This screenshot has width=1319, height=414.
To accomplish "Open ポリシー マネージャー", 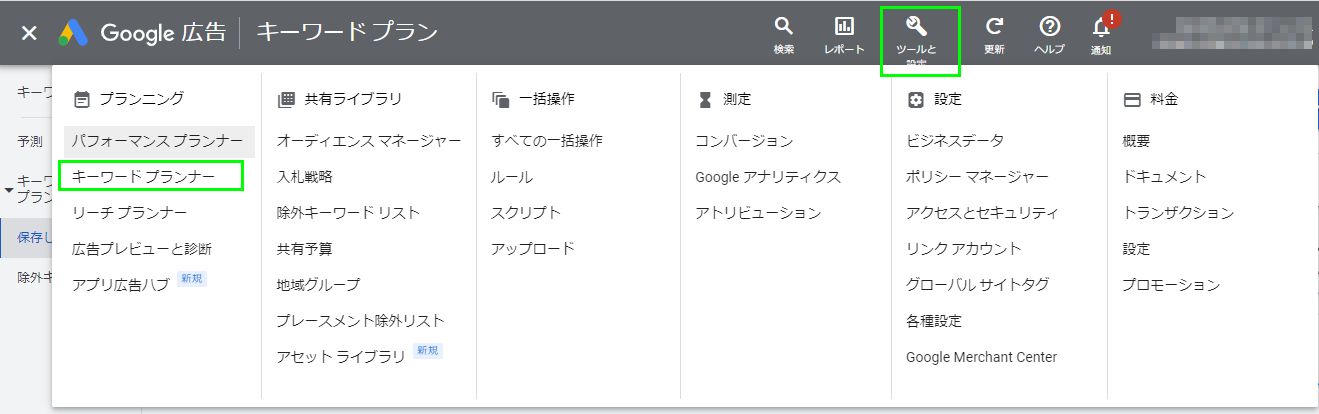I will (977, 177).
